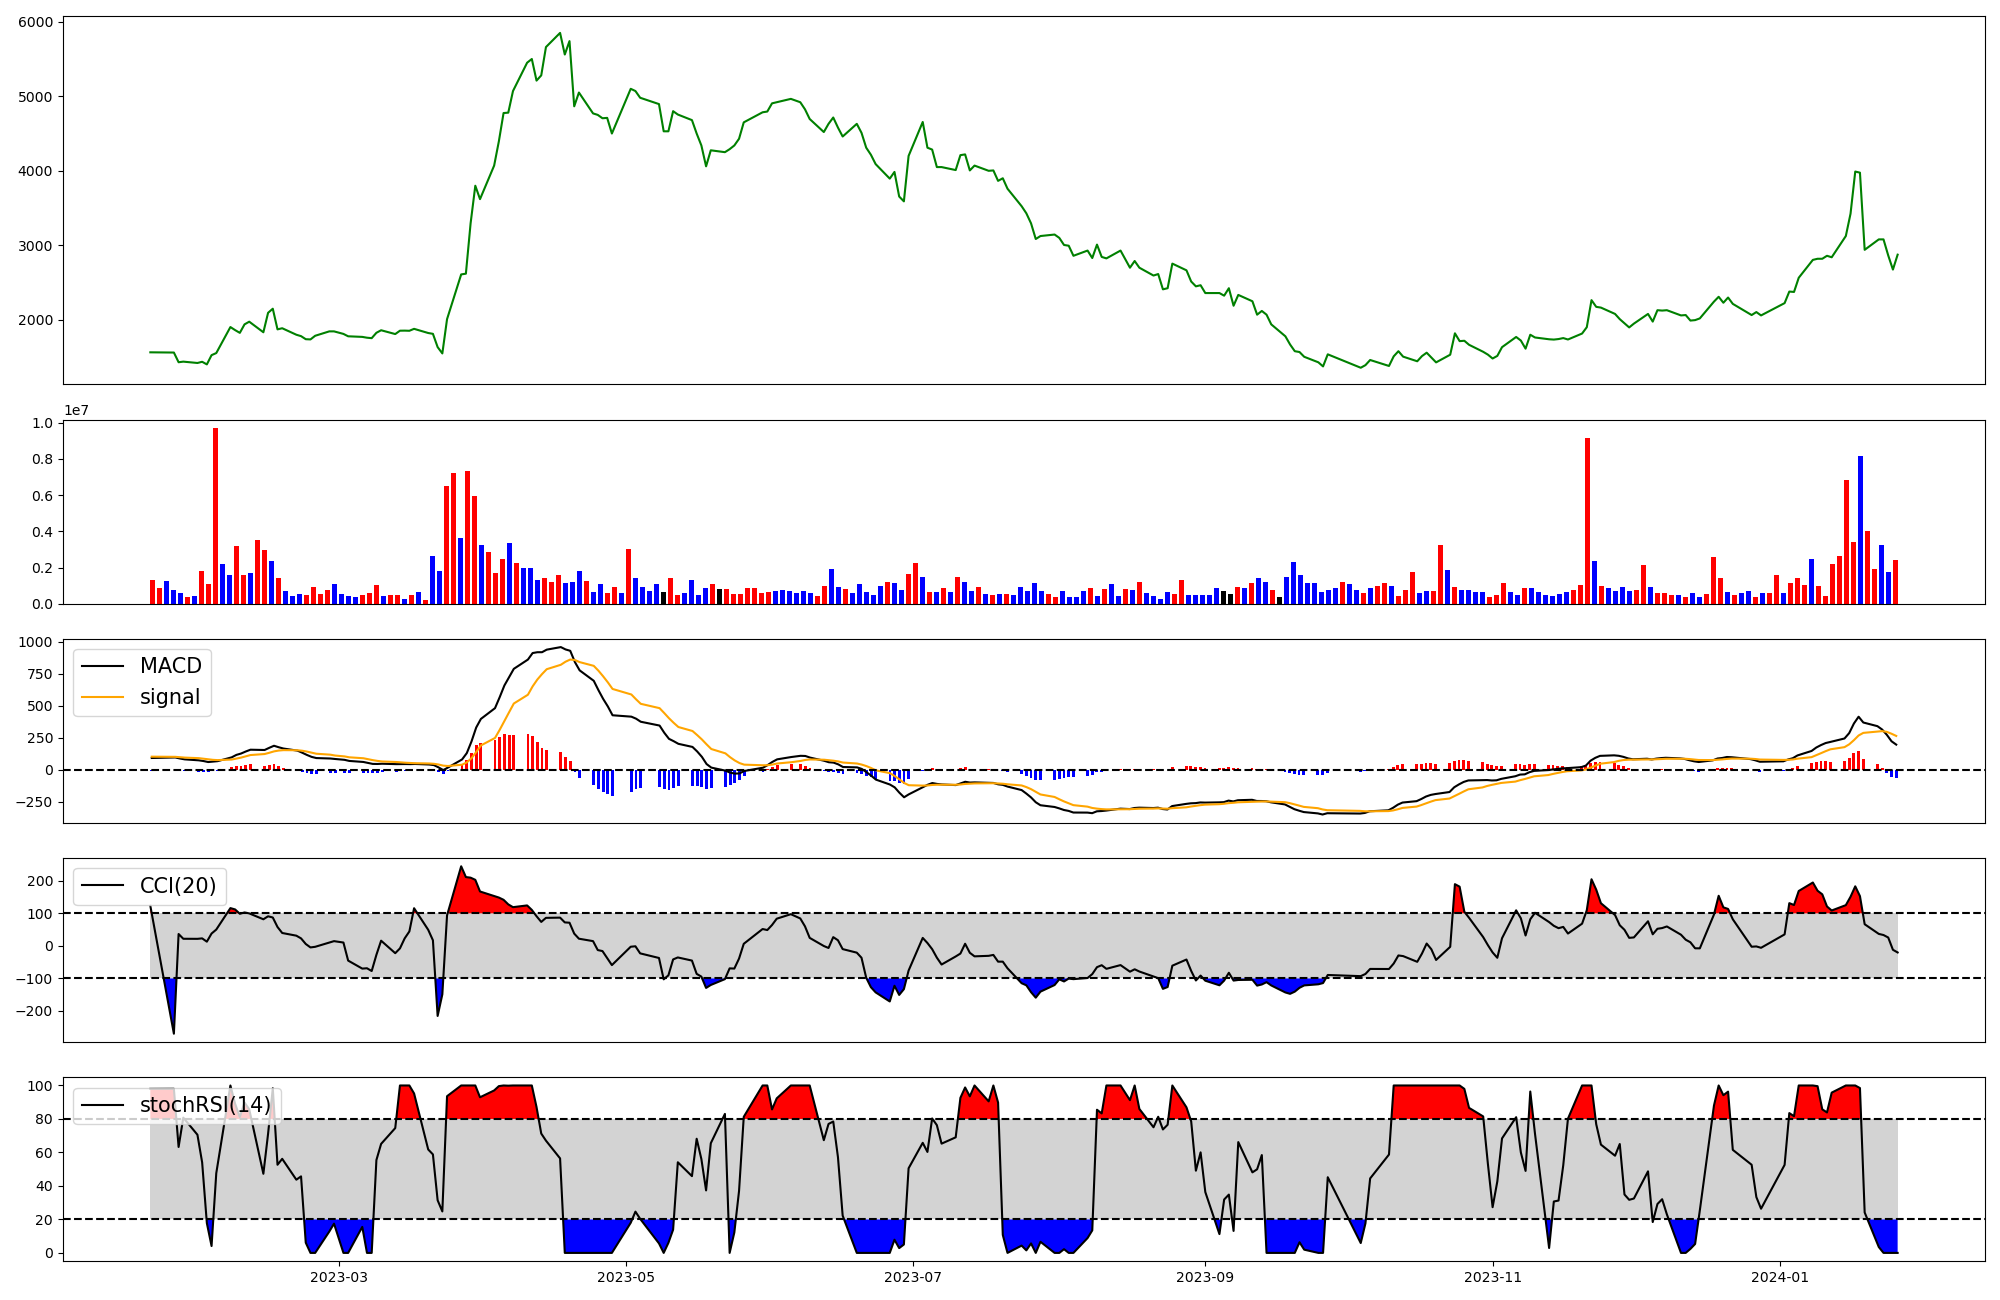Click the 2024-01 x-axis date label
The image size is (2000, 1300).
coord(1781,1277)
